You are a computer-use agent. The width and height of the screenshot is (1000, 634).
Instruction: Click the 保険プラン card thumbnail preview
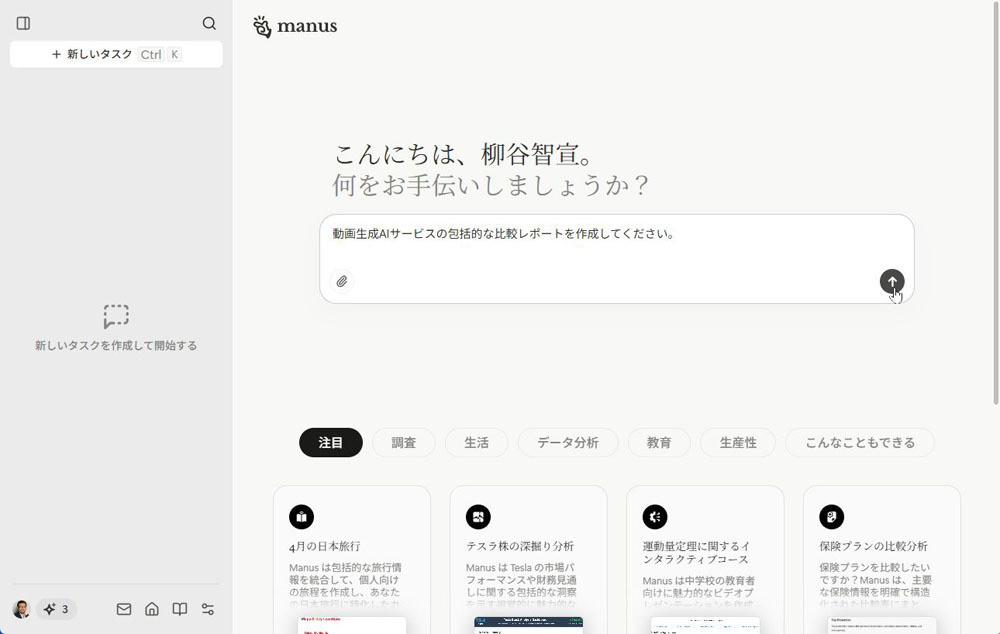coord(882,626)
